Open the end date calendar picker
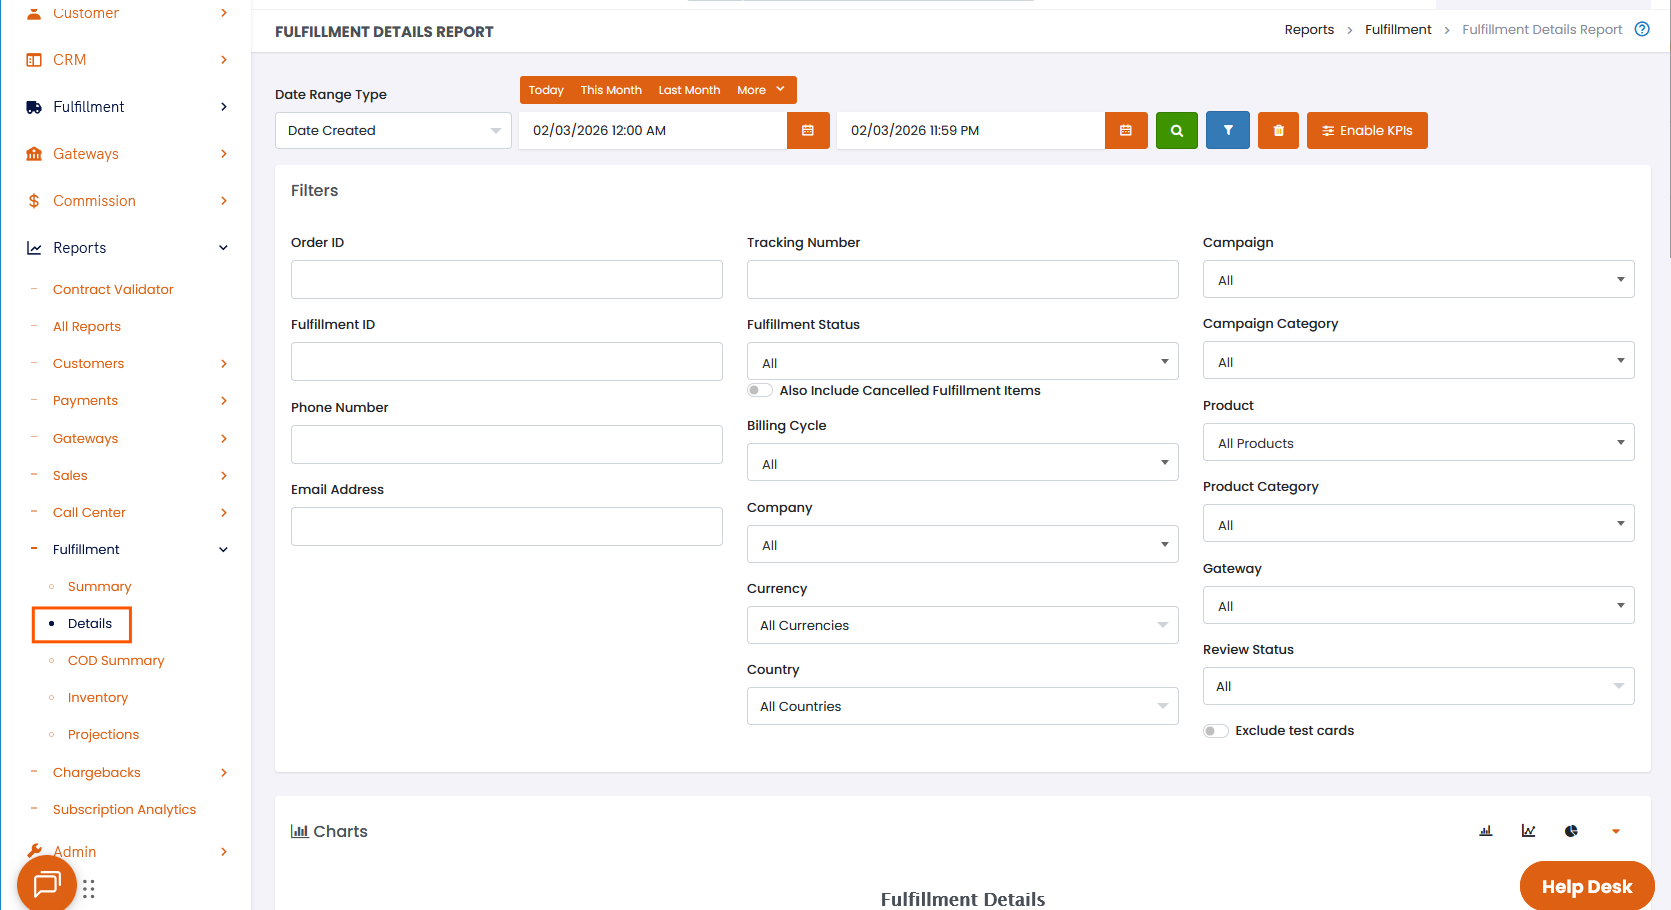The width and height of the screenshot is (1671, 910). click(1125, 131)
